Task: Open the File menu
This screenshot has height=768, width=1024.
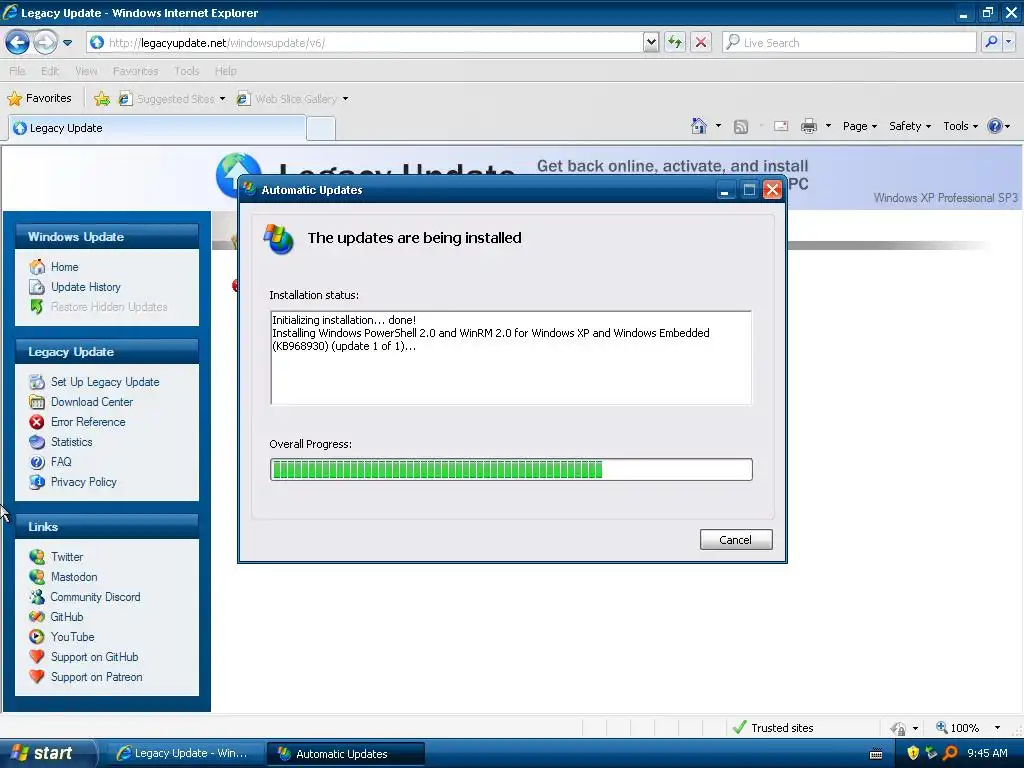Action: pyautogui.click(x=17, y=71)
